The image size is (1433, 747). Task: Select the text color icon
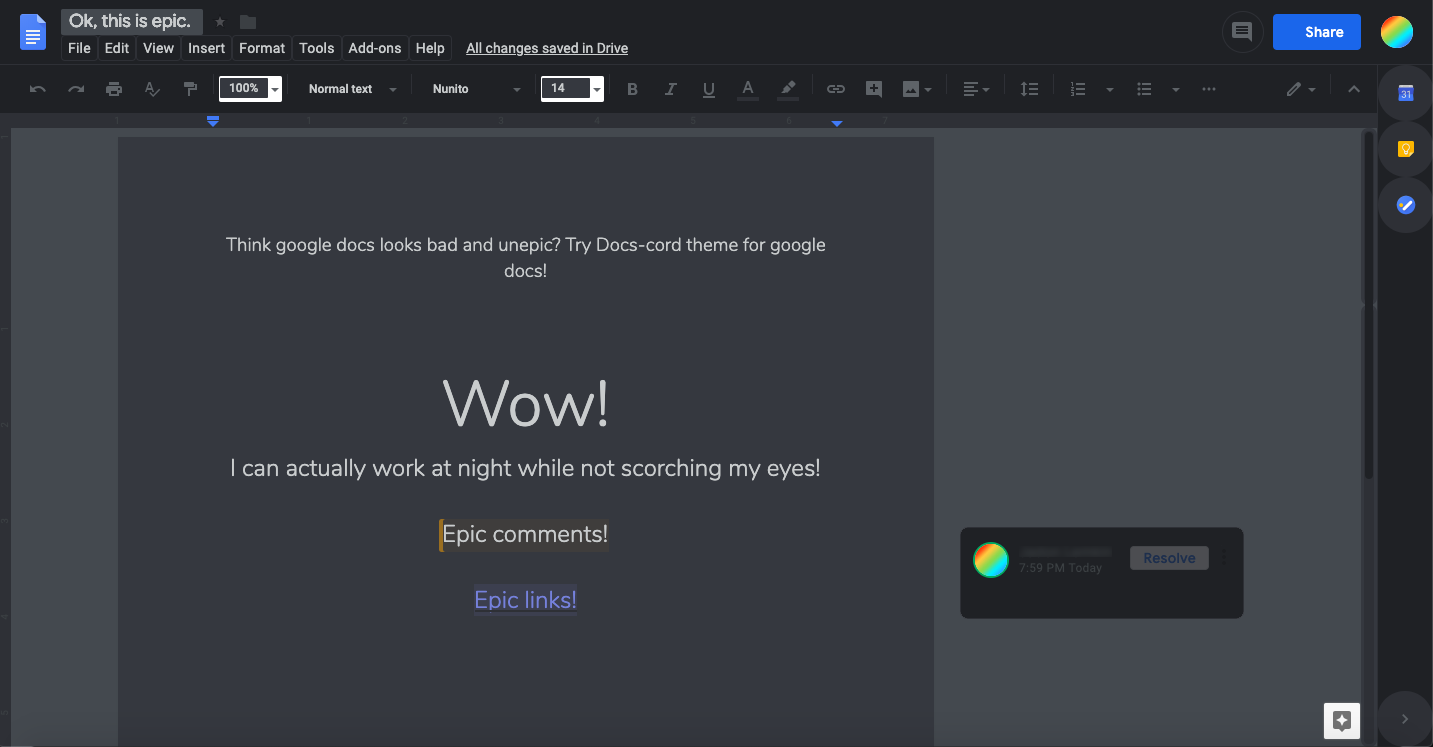point(747,89)
